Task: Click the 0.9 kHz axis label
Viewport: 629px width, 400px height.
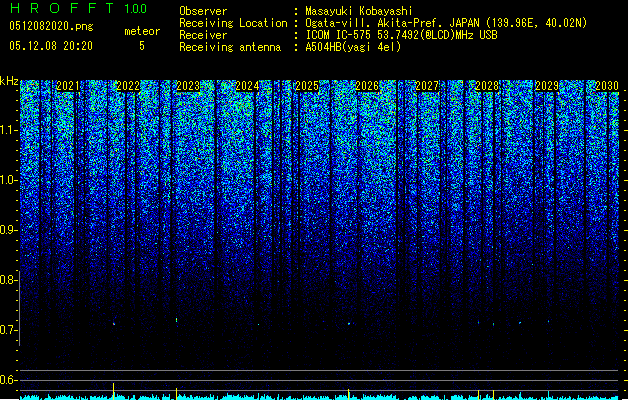Action: (x=9, y=230)
